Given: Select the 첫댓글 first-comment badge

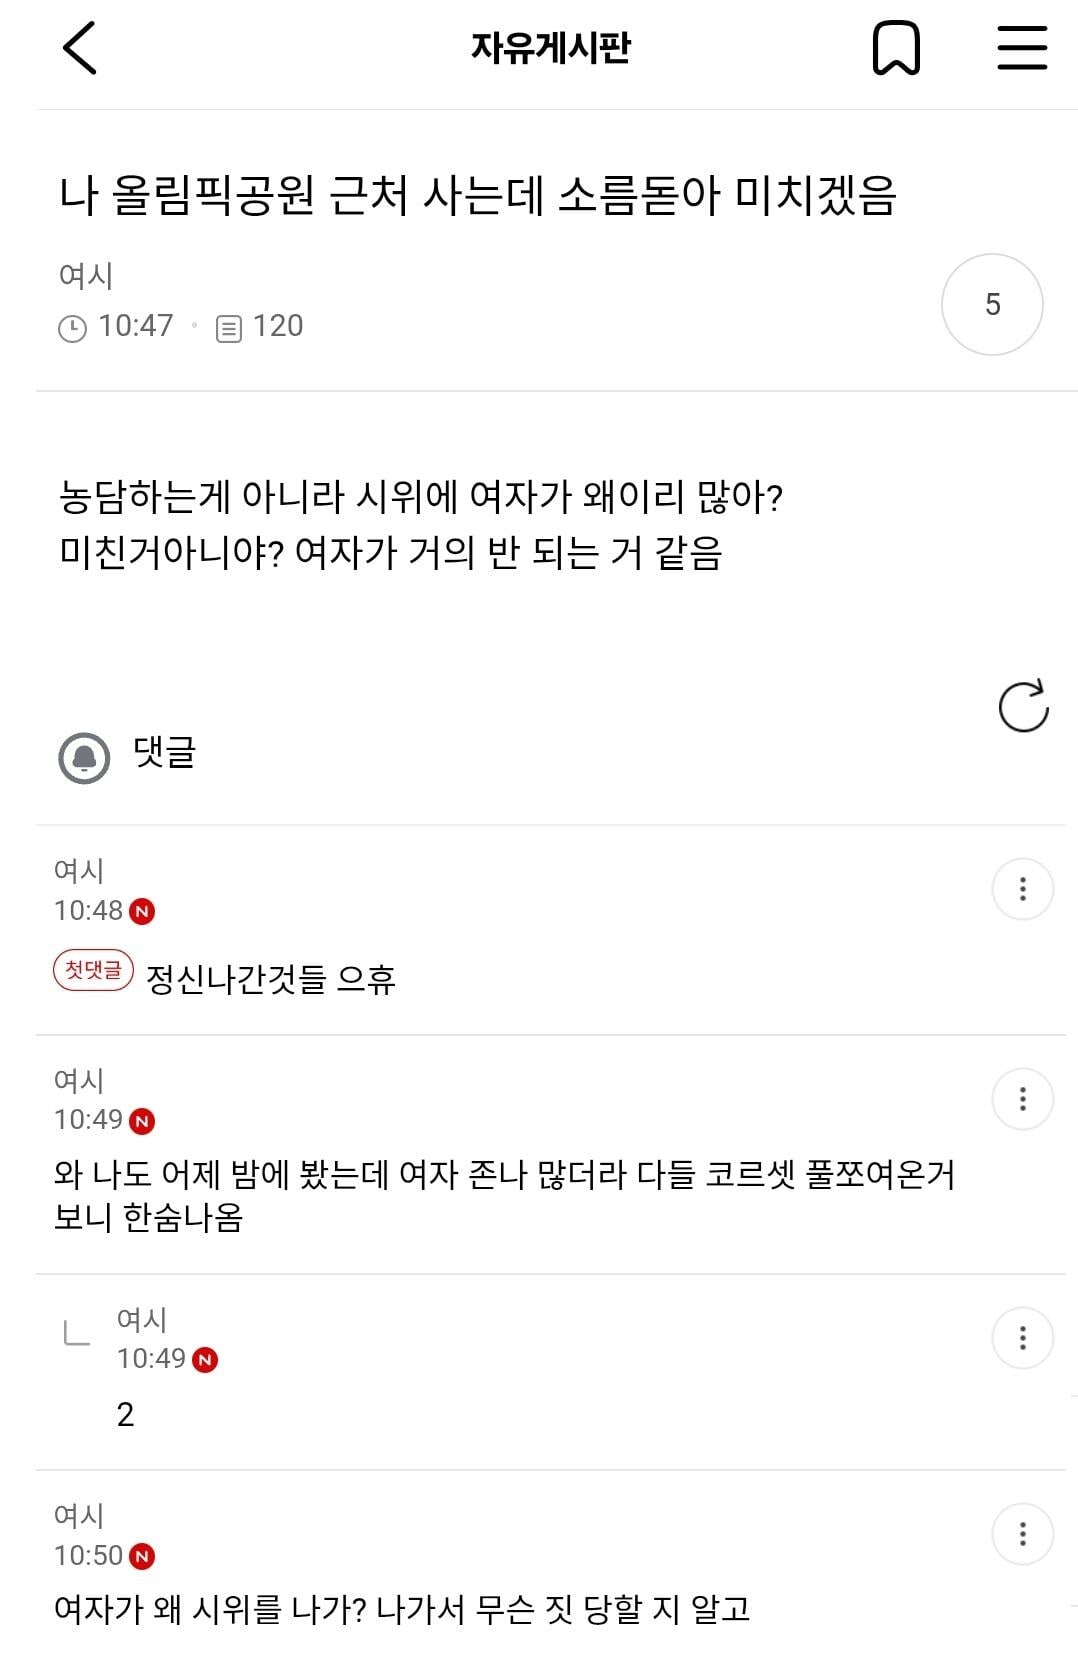Looking at the screenshot, I should [x=93, y=970].
